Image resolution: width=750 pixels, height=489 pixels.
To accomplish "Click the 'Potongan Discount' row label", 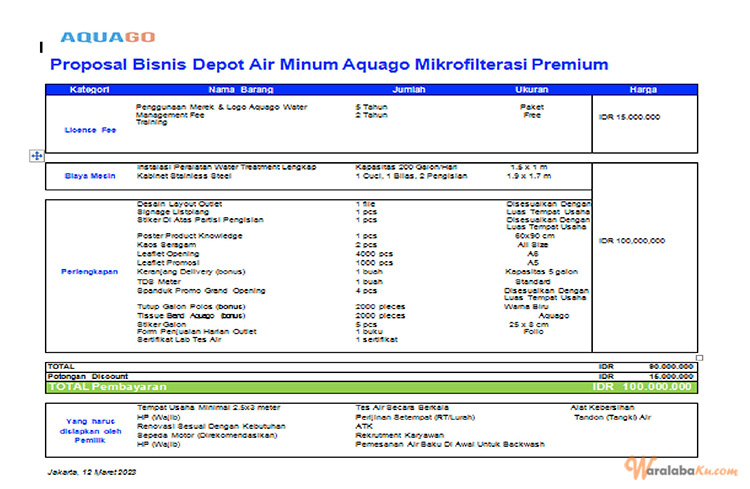I will coord(88,377).
